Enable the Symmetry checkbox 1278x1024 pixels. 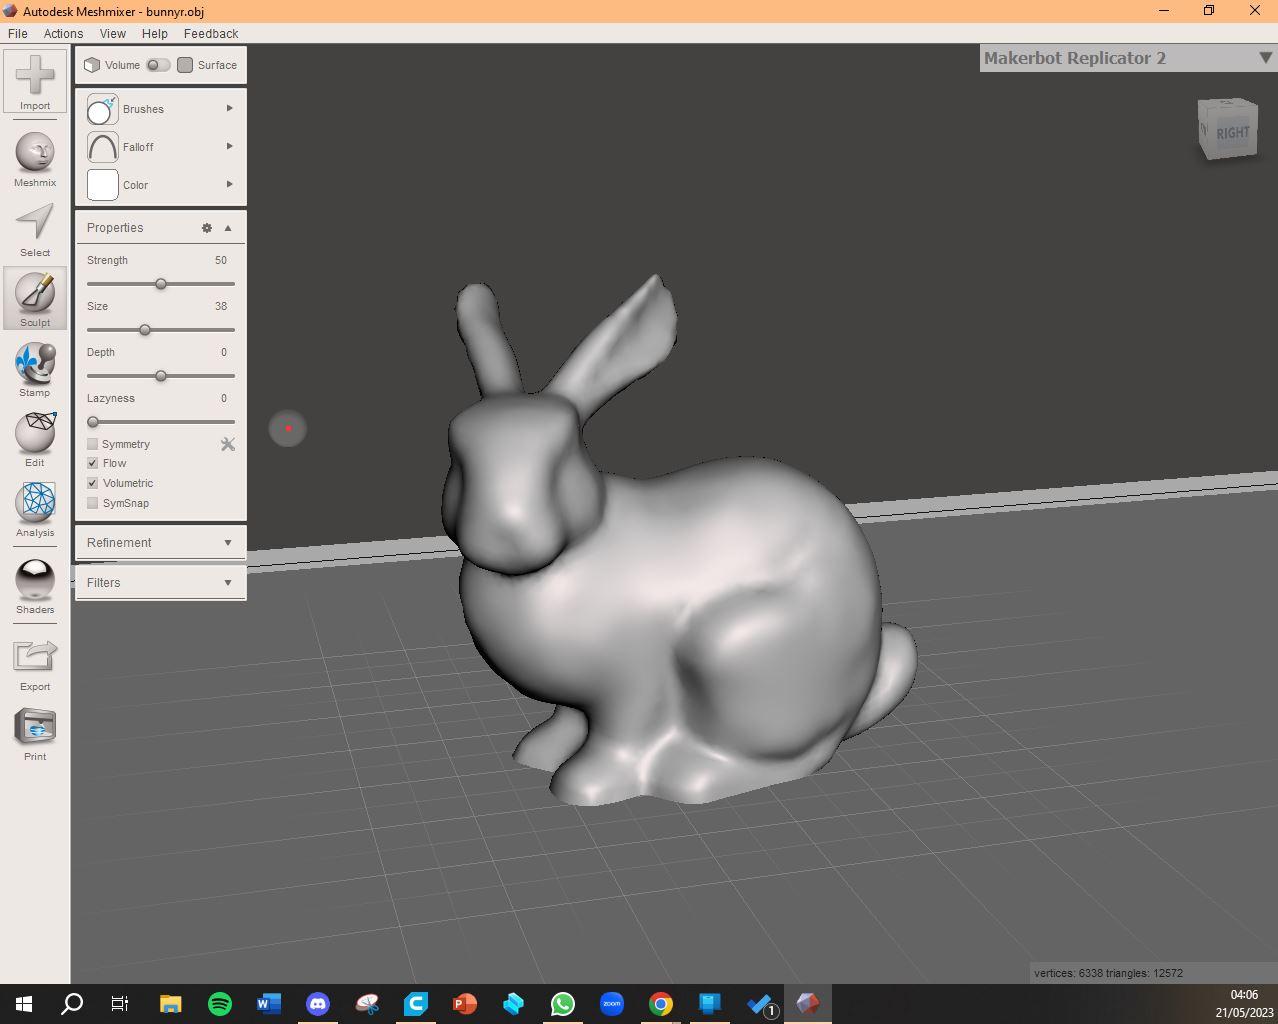coord(93,444)
